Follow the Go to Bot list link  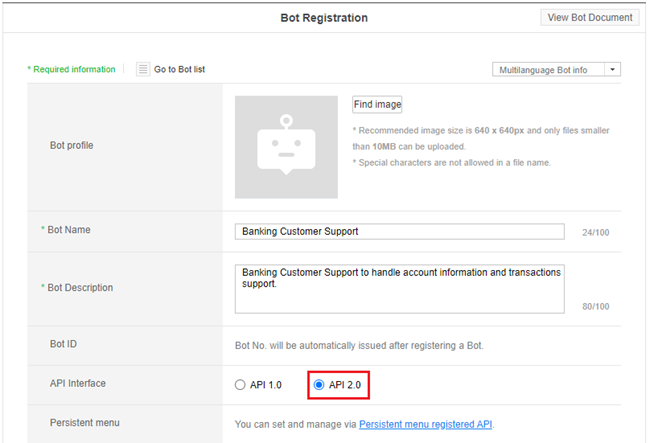point(179,70)
